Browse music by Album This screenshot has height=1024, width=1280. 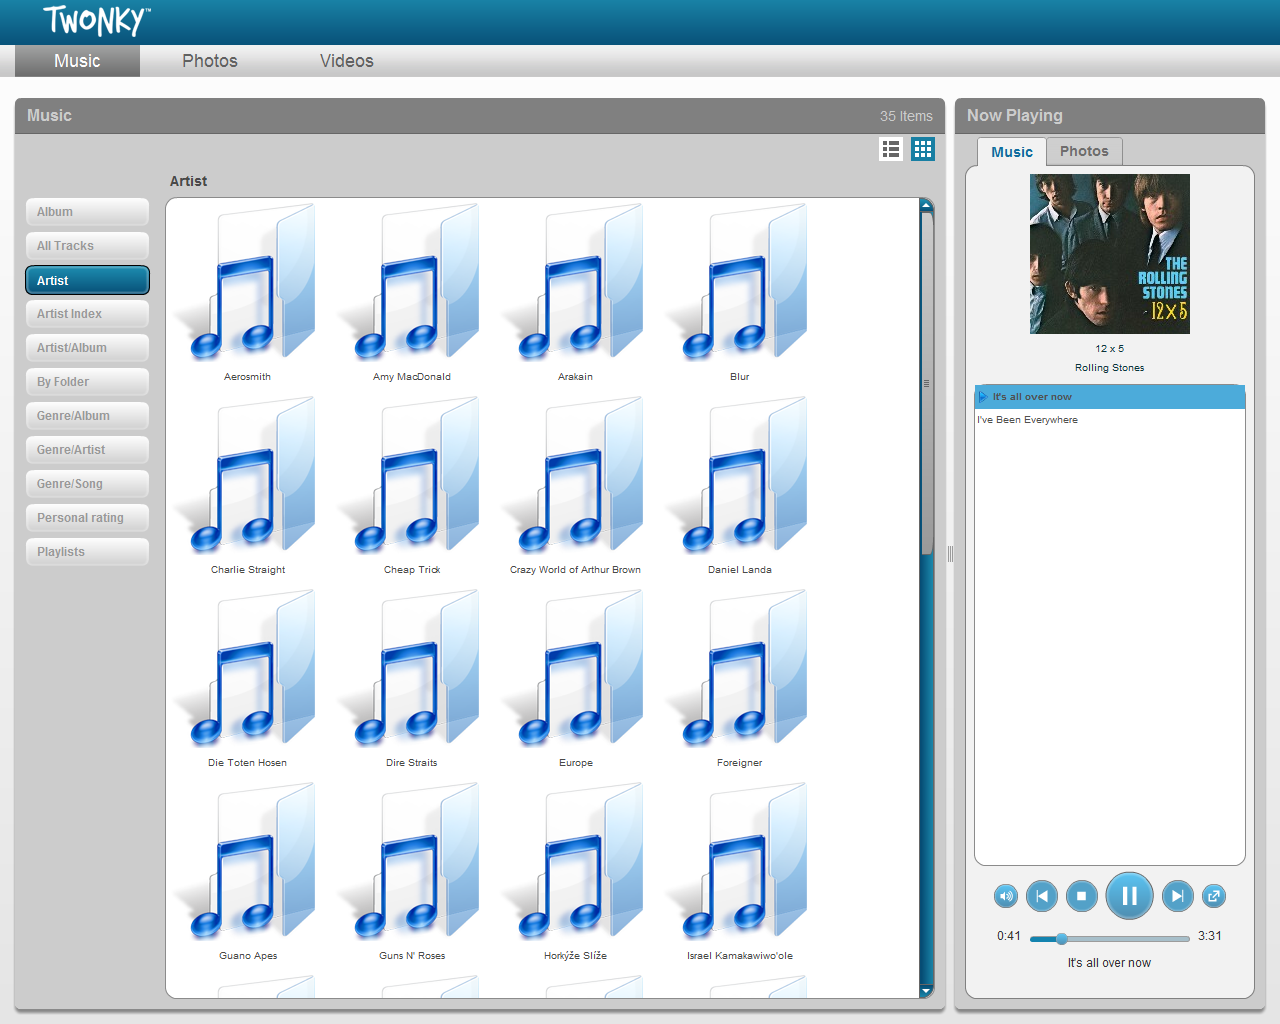pos(87,212)
